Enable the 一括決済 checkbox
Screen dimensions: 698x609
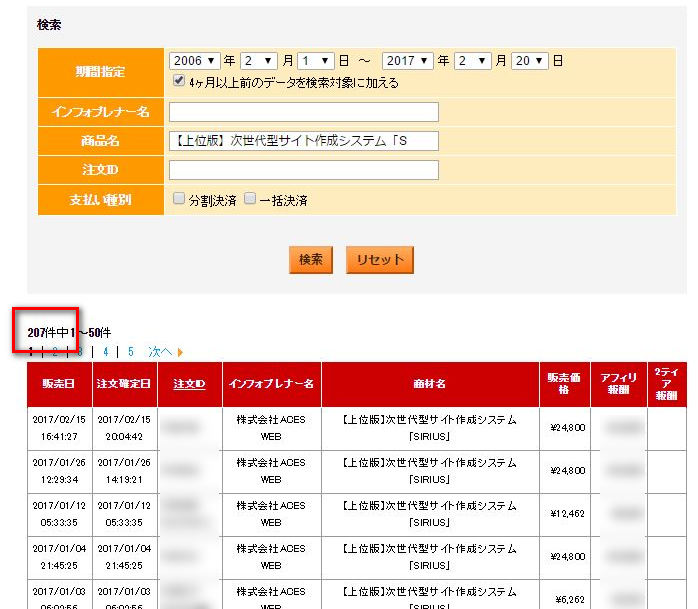250,199
